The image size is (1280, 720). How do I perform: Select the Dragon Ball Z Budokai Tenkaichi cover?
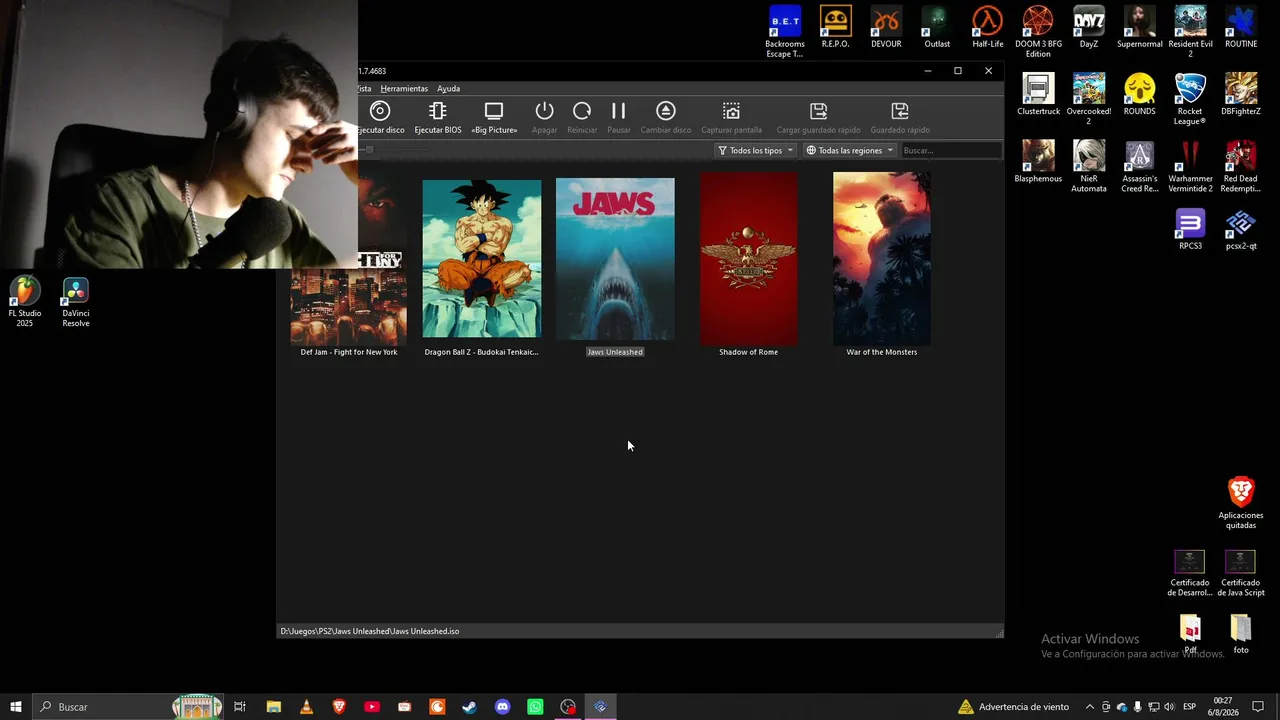(x=482, y=259)
